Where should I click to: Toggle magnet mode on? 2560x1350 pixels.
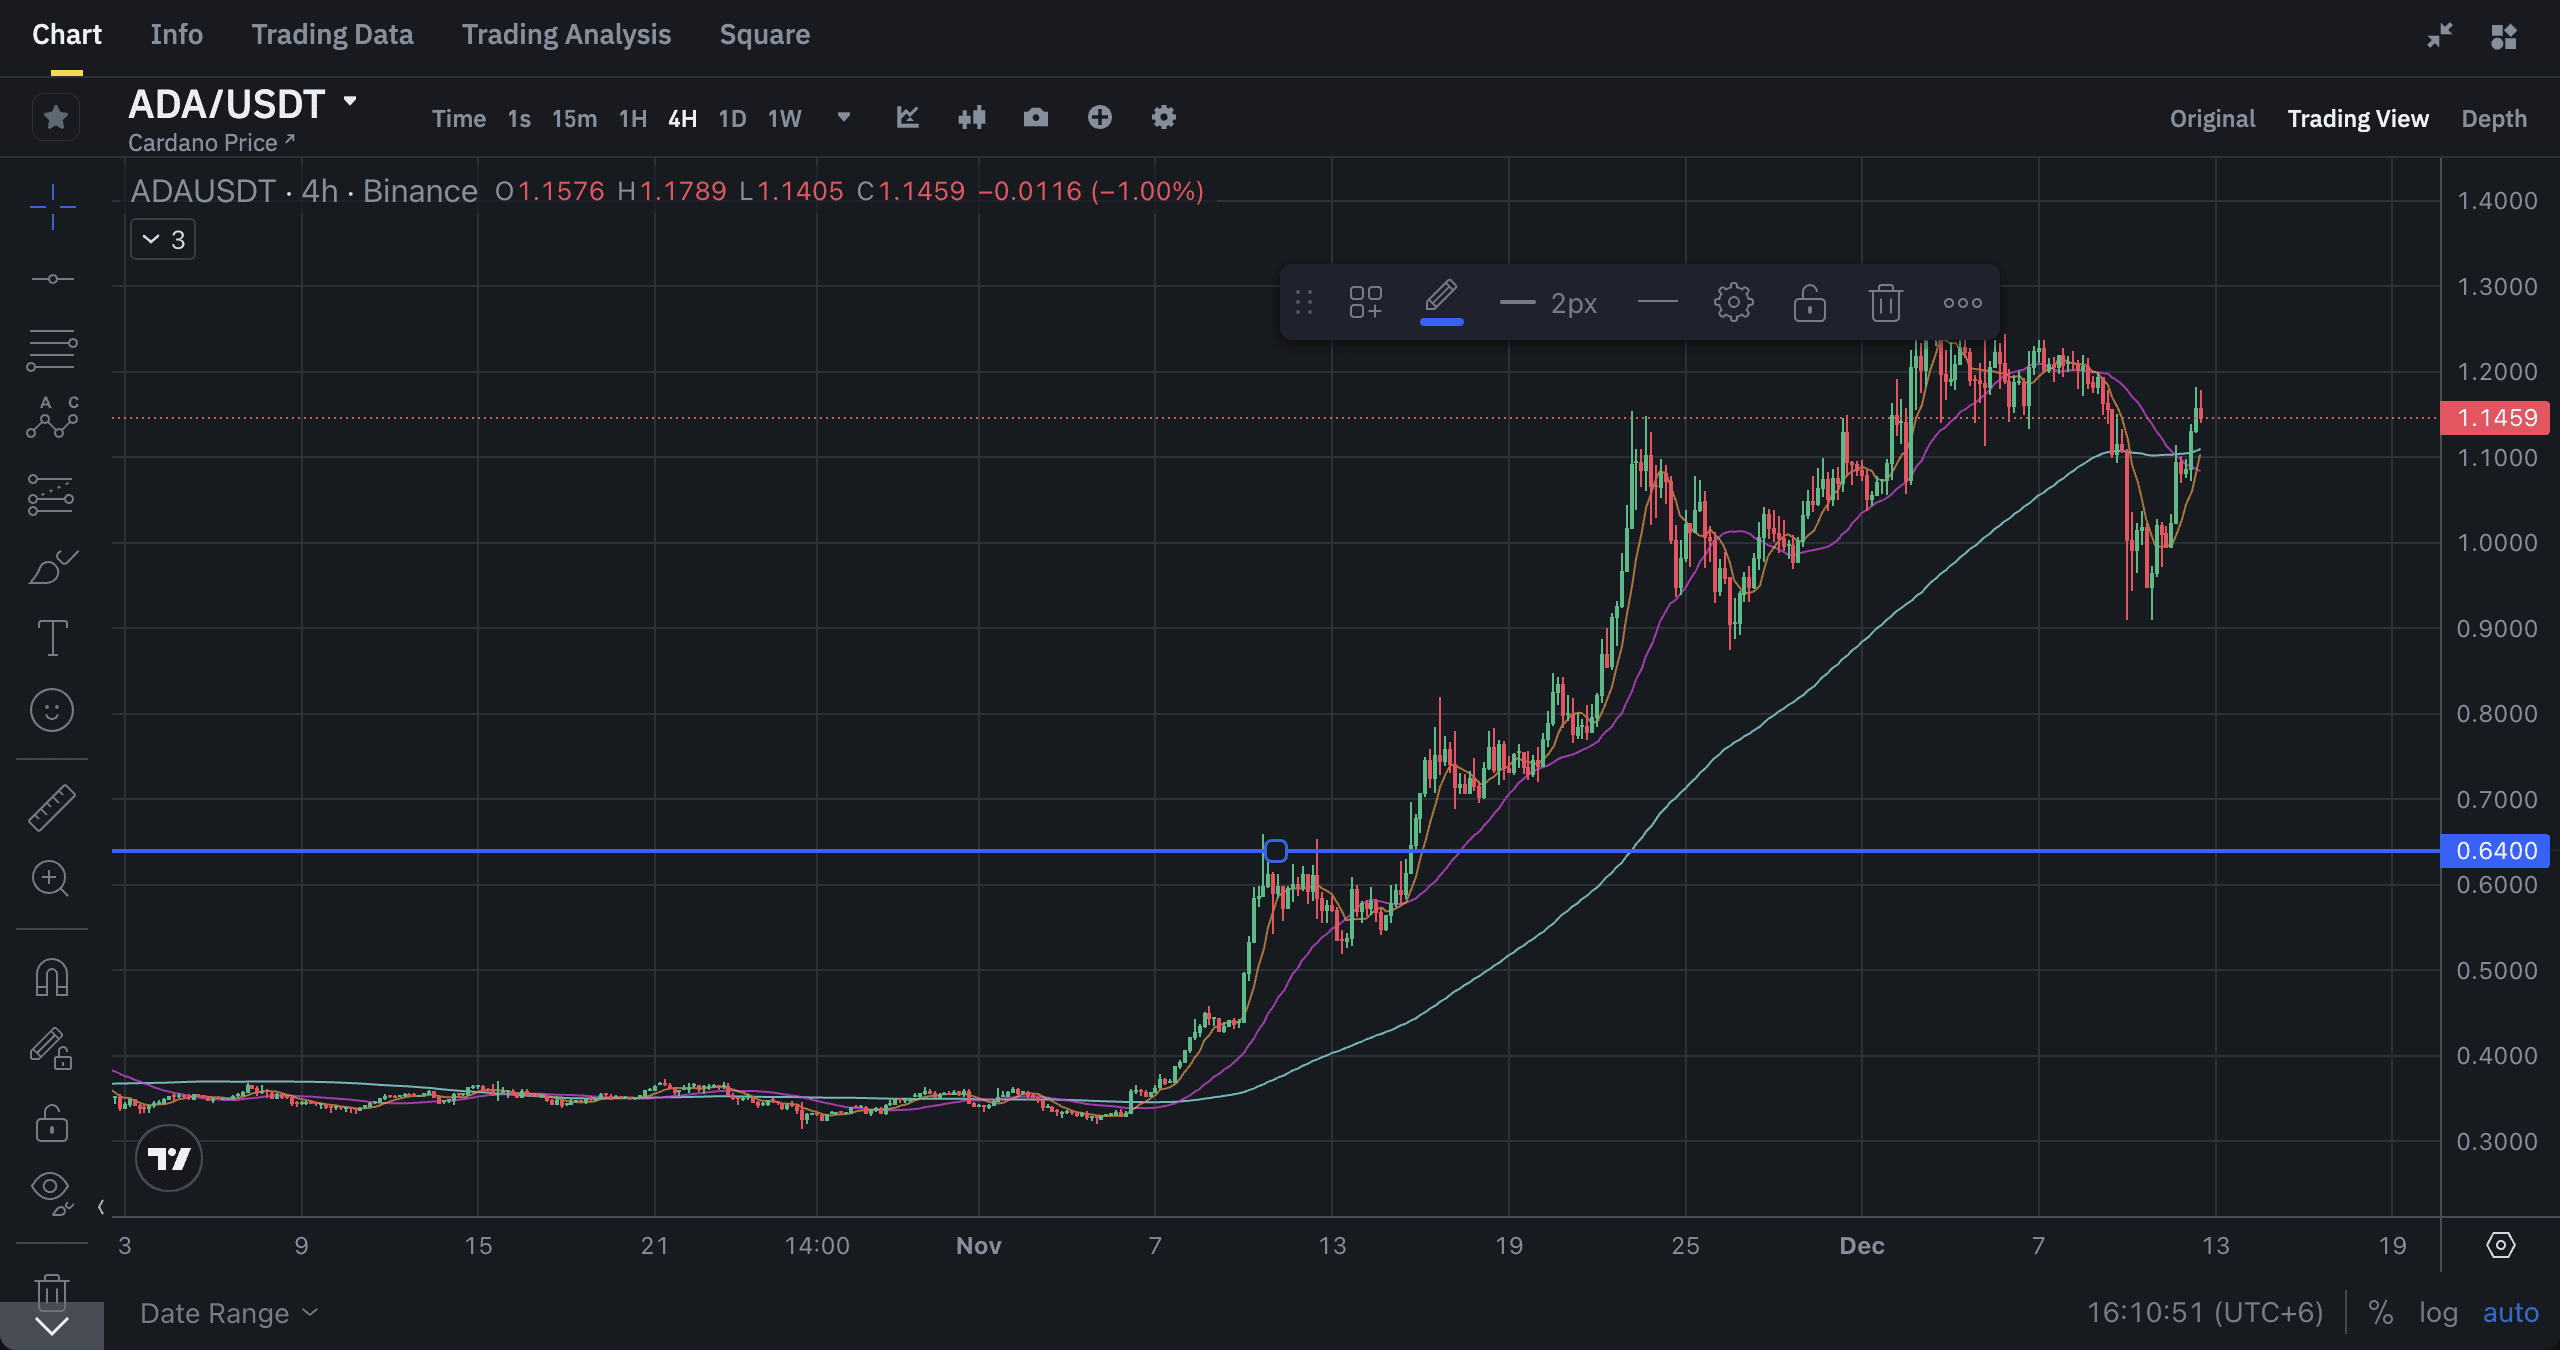[51, 977]
